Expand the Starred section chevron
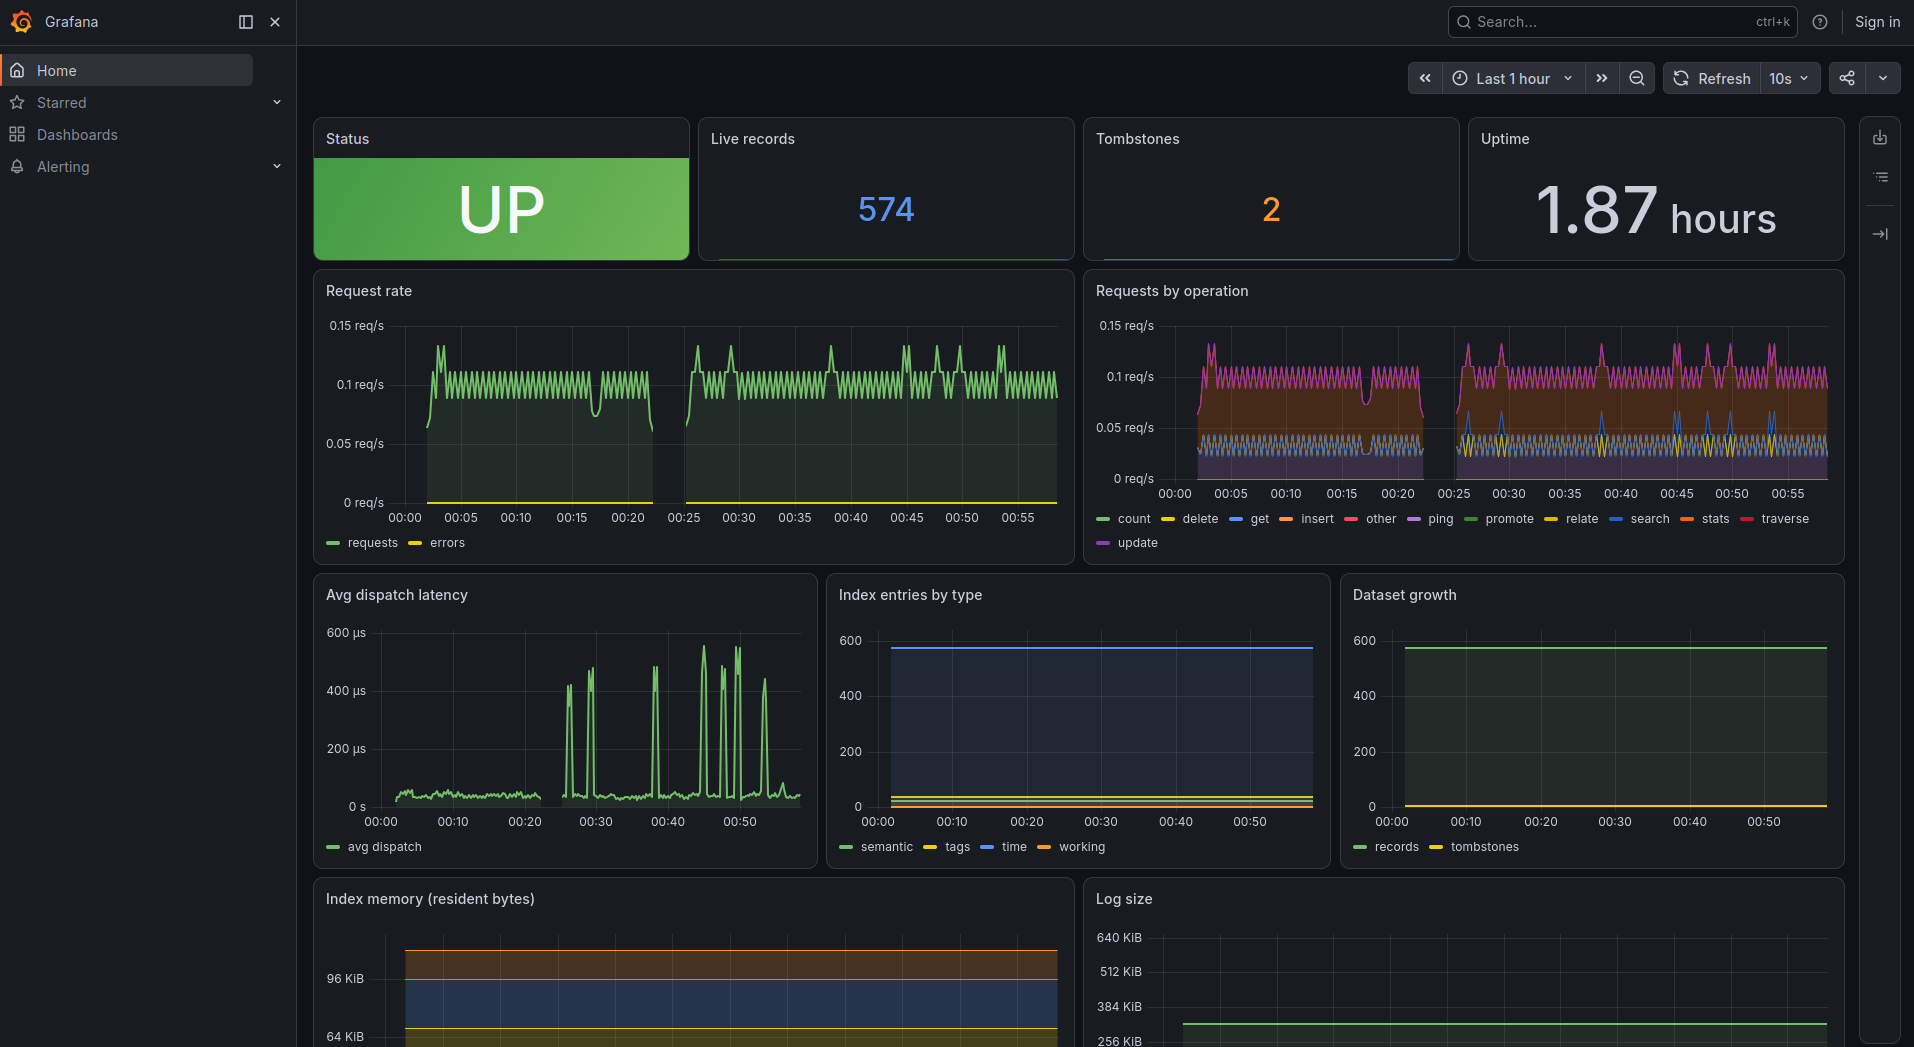Screen dimensions: 1914x1047 [x=277, y=102]
